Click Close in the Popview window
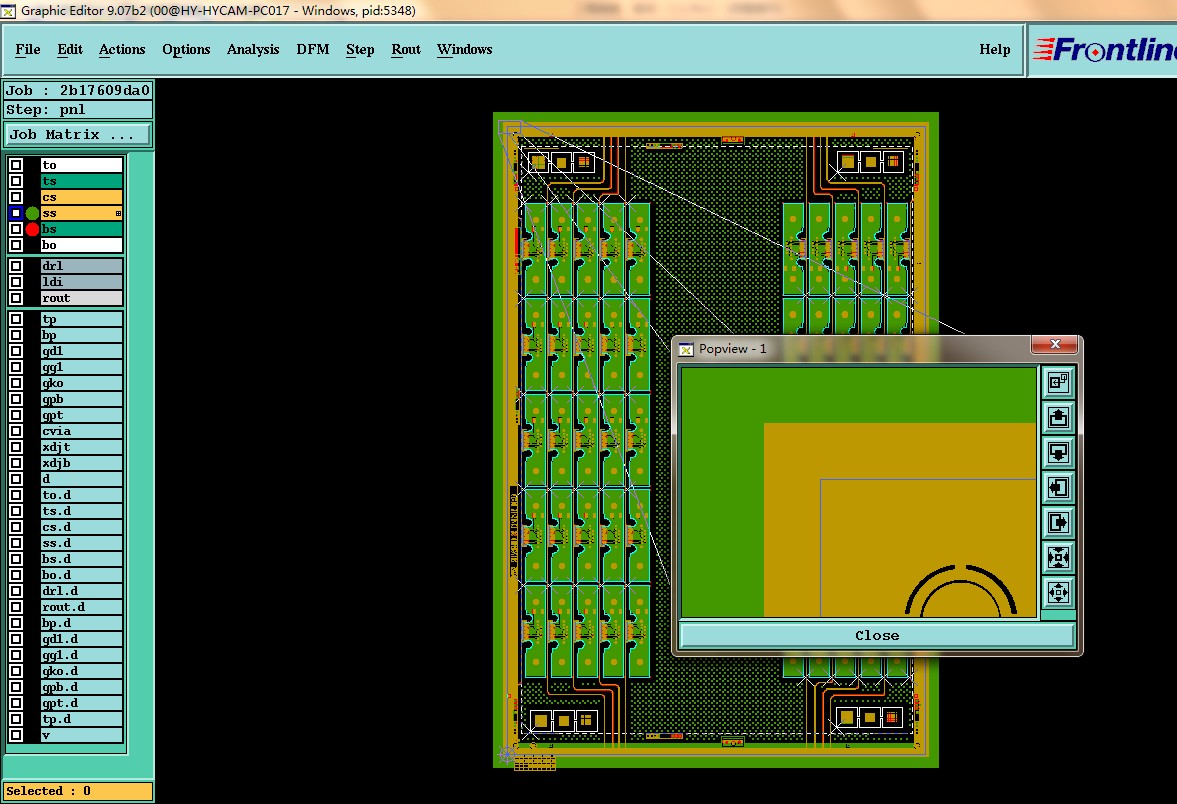This screenshot has width=1177, height=804. pyautogui.click(x=877, y=635)
